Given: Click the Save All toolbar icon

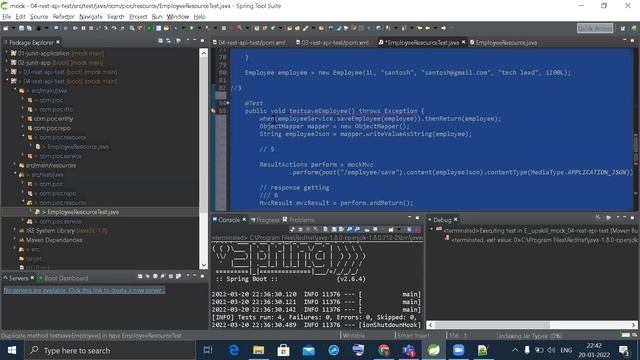Looking at the screenshot, I should coord(29,28).
